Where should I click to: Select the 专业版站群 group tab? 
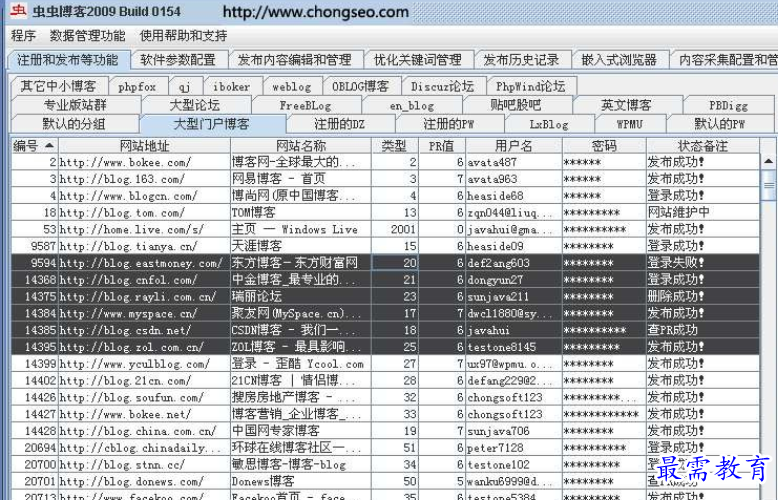(x=75, y=105)
